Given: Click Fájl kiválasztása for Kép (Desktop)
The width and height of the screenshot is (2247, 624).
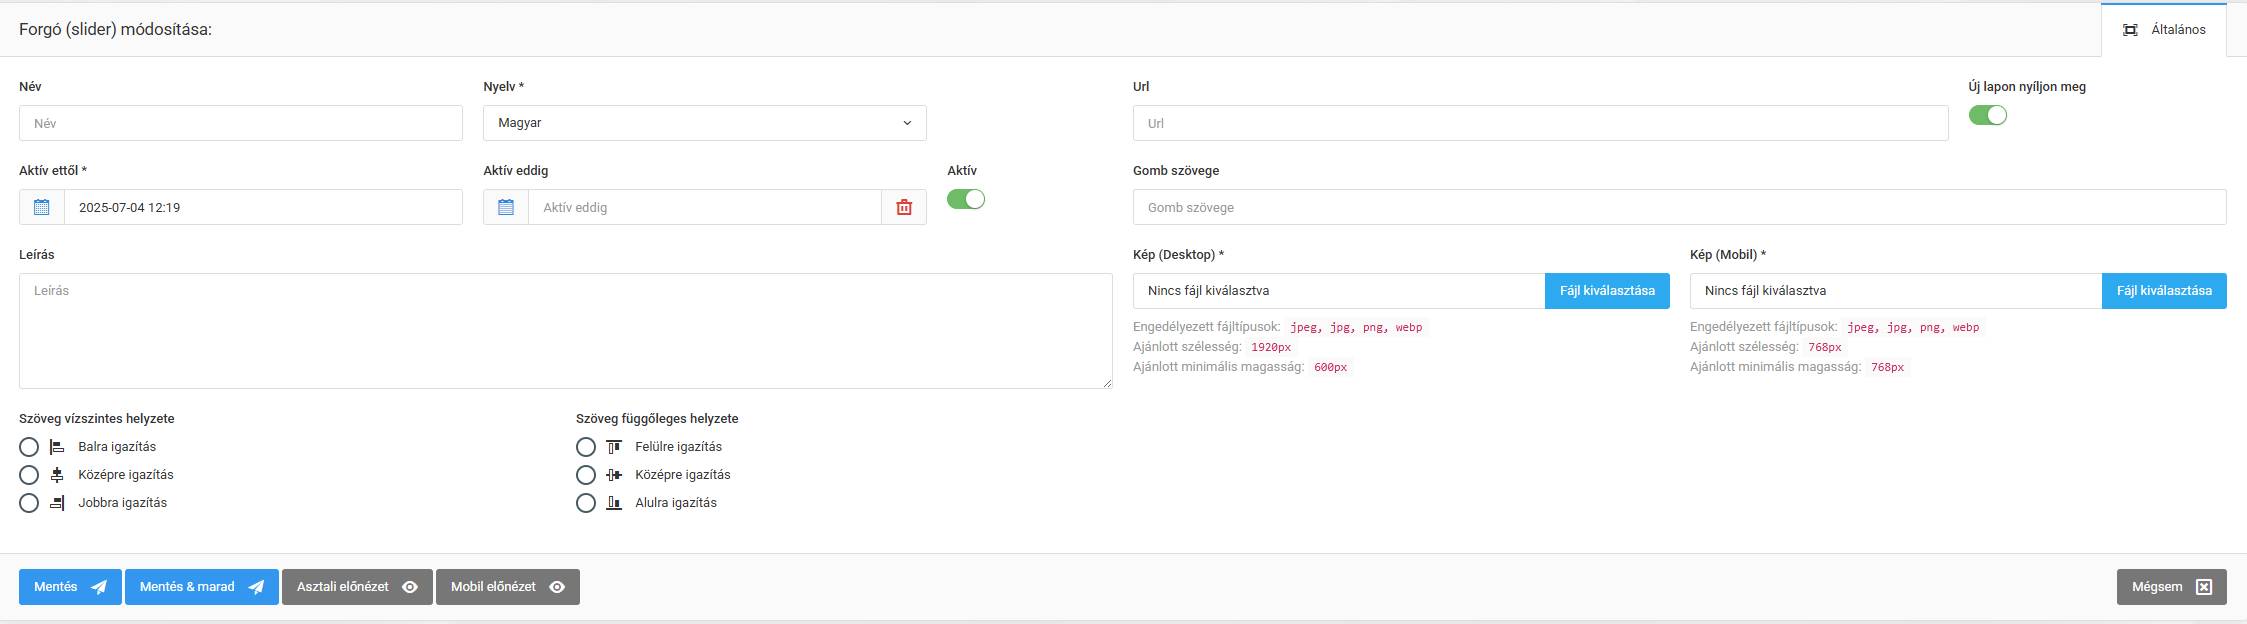Looking at the screenshot, I should (x=1606, y=291).
